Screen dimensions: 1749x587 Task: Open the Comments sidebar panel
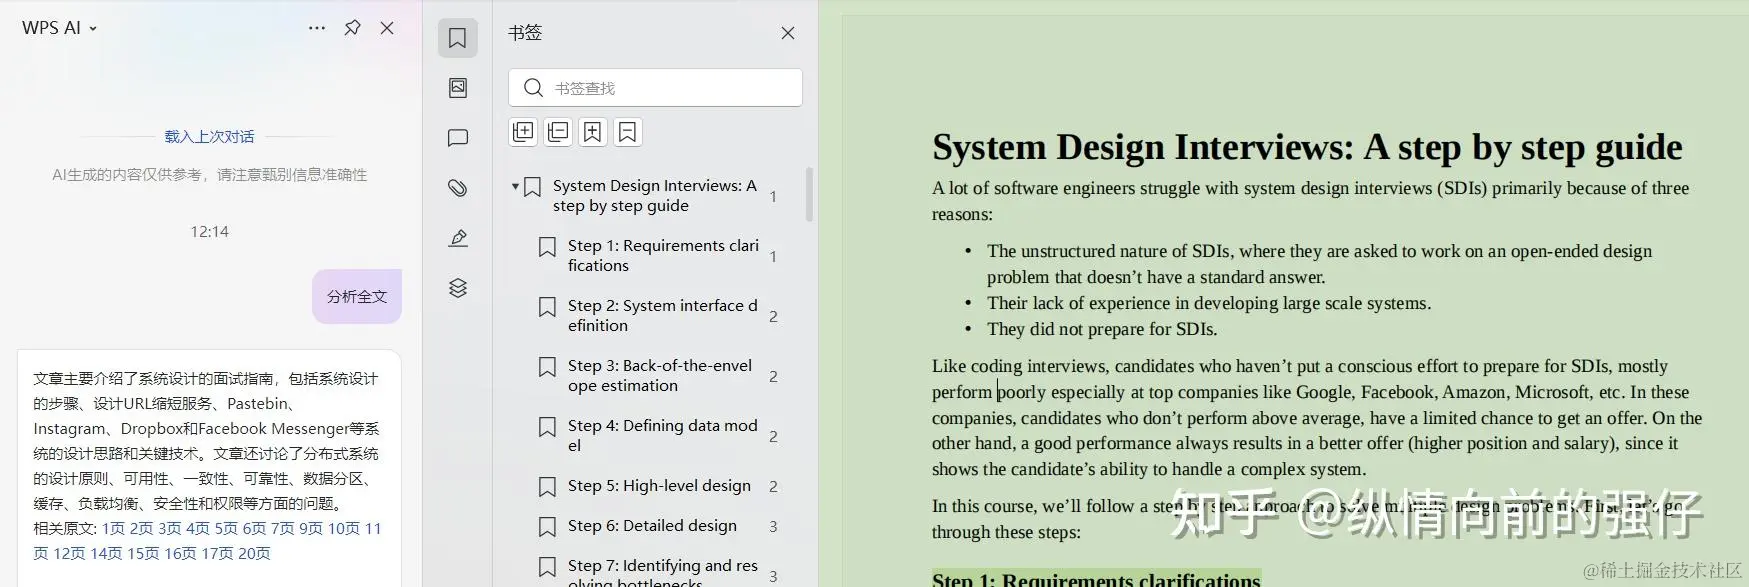click(458, 138)
